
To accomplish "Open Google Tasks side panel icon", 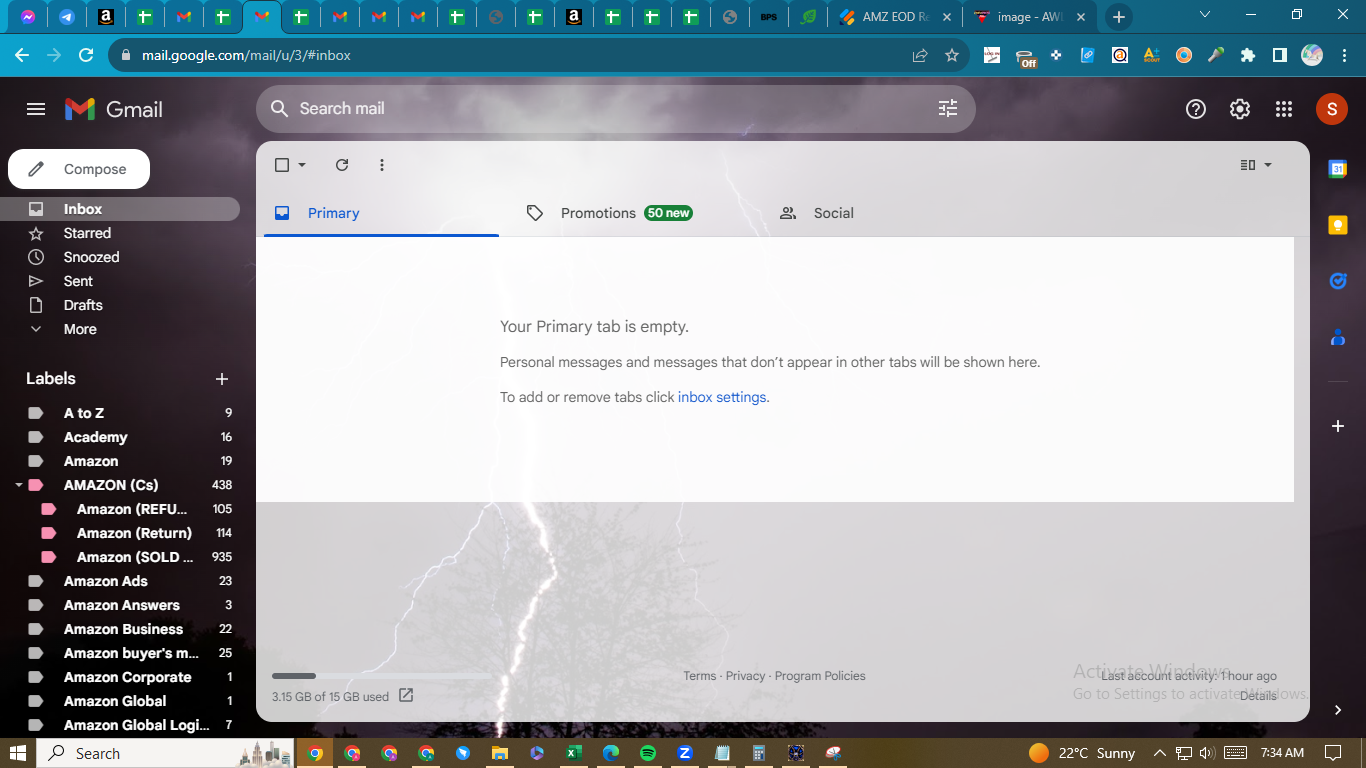I will 1337,281.
